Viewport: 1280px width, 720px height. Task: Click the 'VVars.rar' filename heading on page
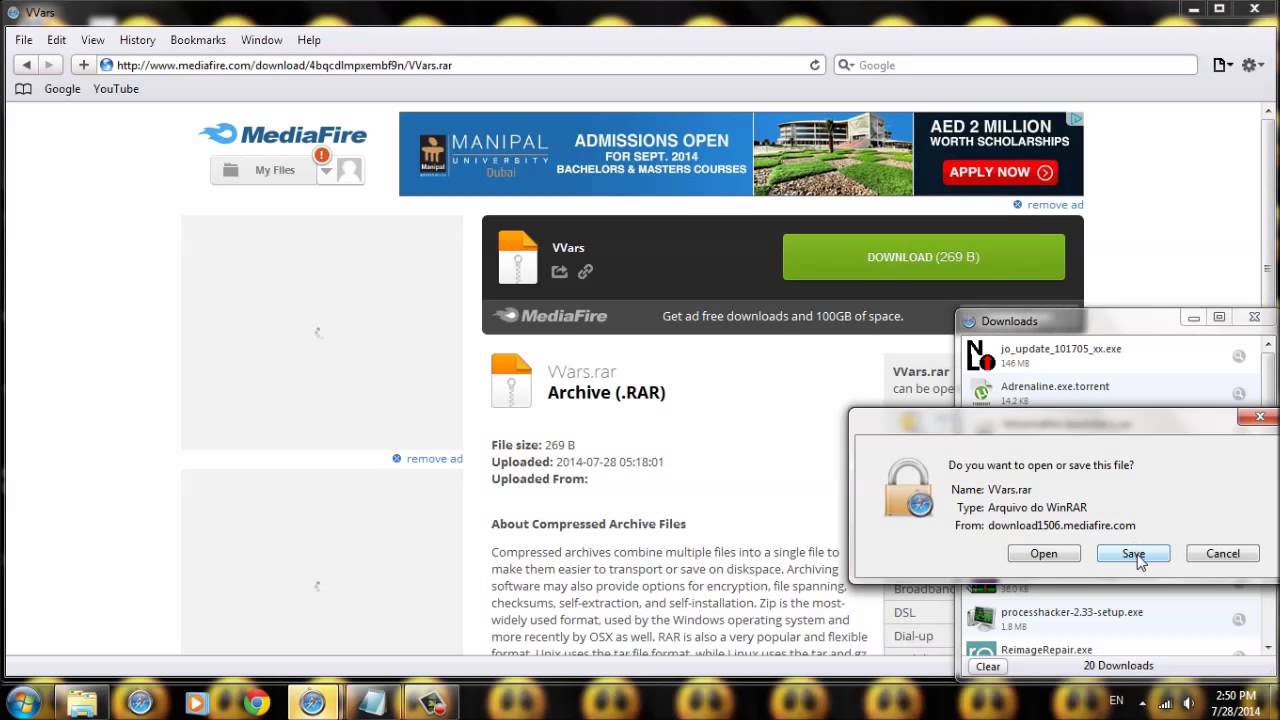581,371
